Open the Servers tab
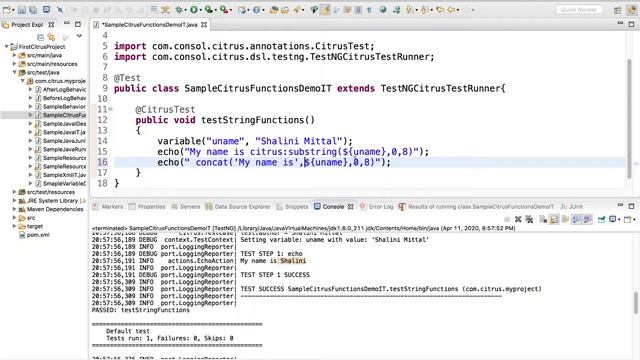This screenshot has width=640, height=360. 186,207
